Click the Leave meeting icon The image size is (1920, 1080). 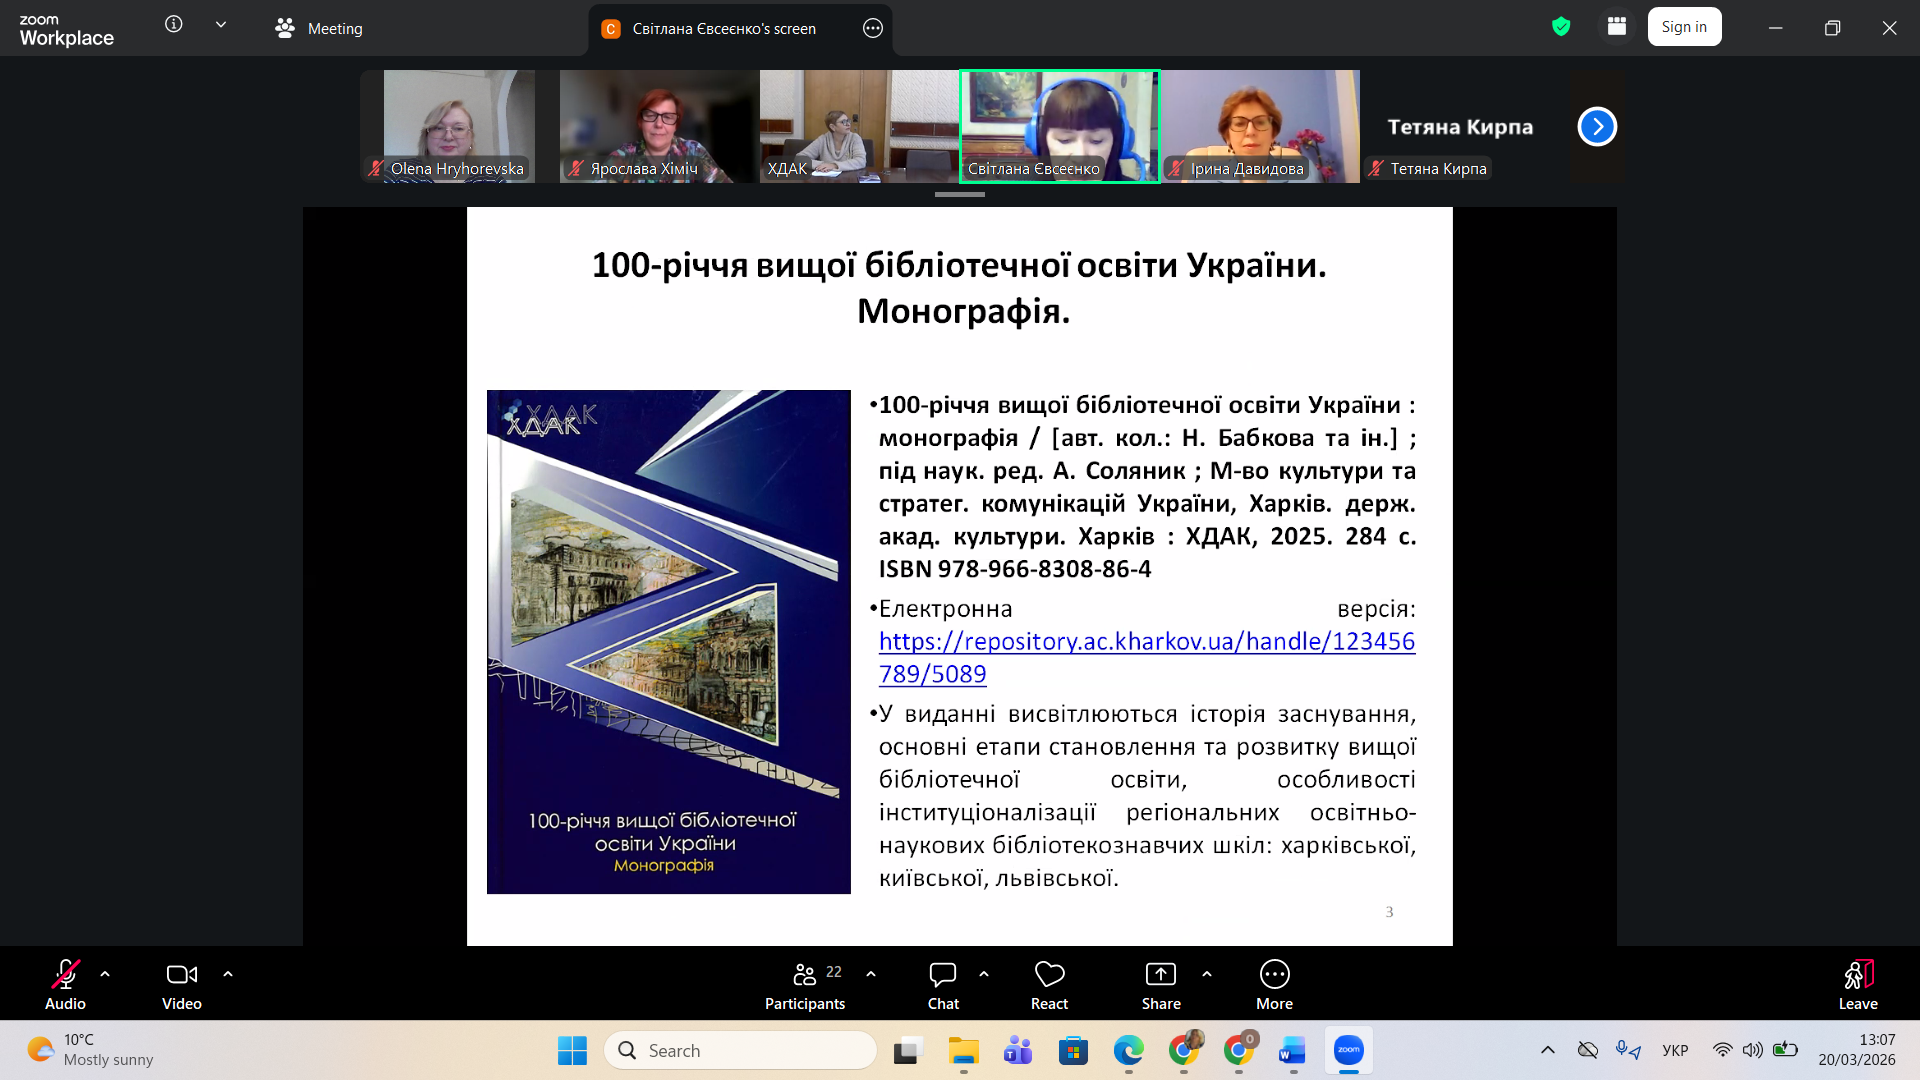click(1857, 975)
